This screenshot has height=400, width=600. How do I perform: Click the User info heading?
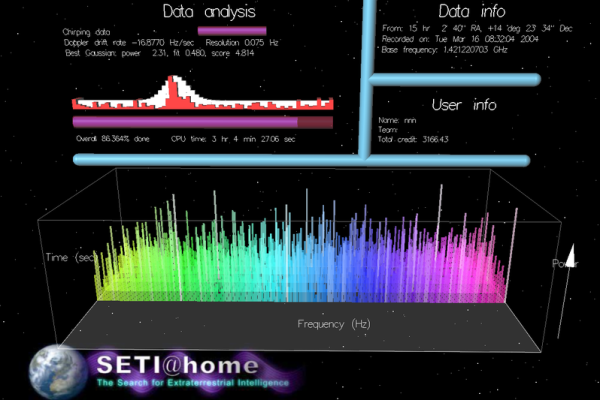[x=464, y=104]
